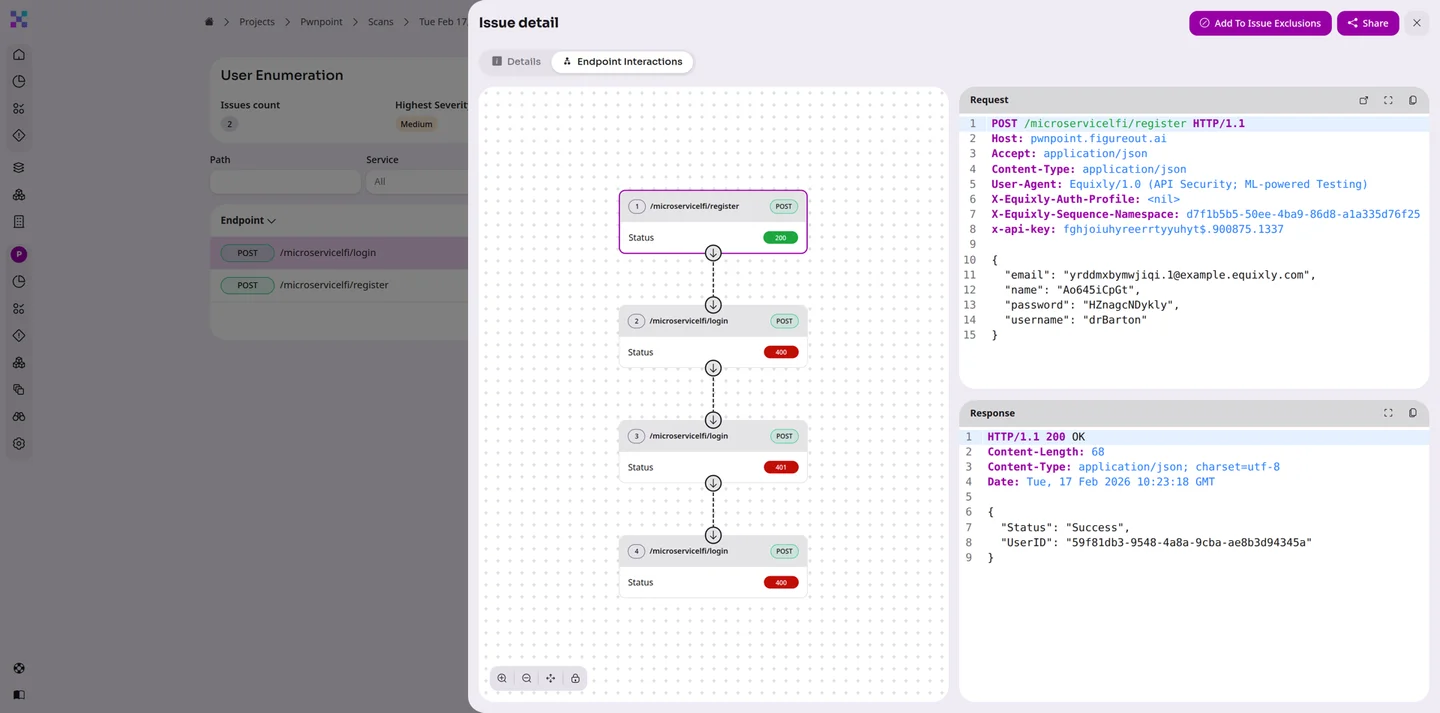Select the Endpoint Interactions tab

tap(622, 62)
